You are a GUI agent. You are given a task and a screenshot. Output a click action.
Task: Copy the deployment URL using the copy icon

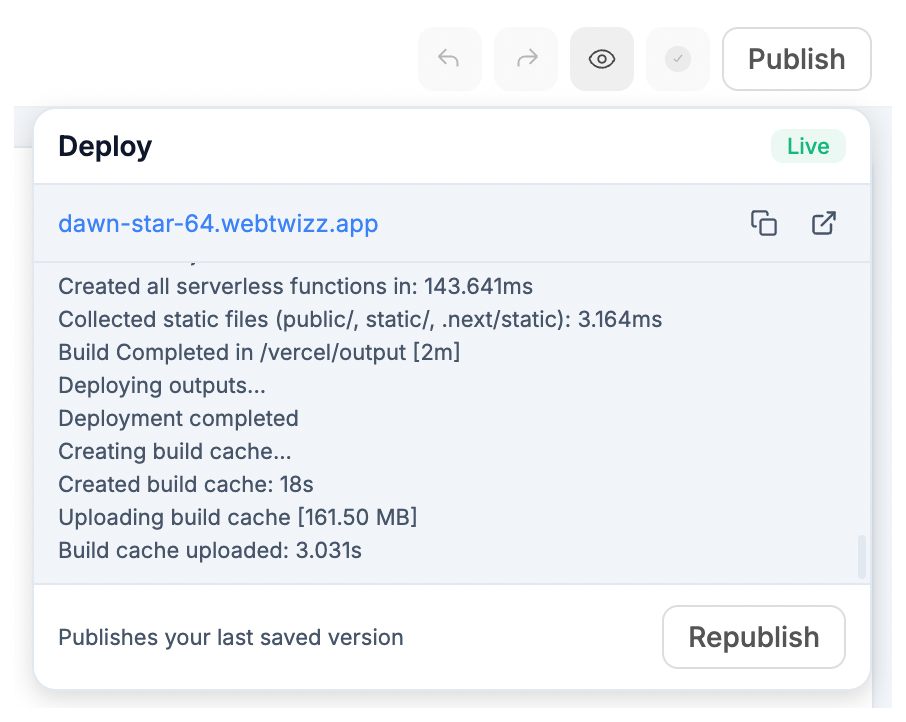(x=763, y=223)
